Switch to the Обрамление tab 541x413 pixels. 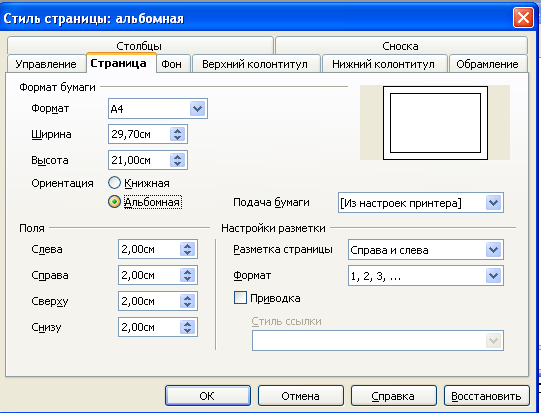click(487, 64)
